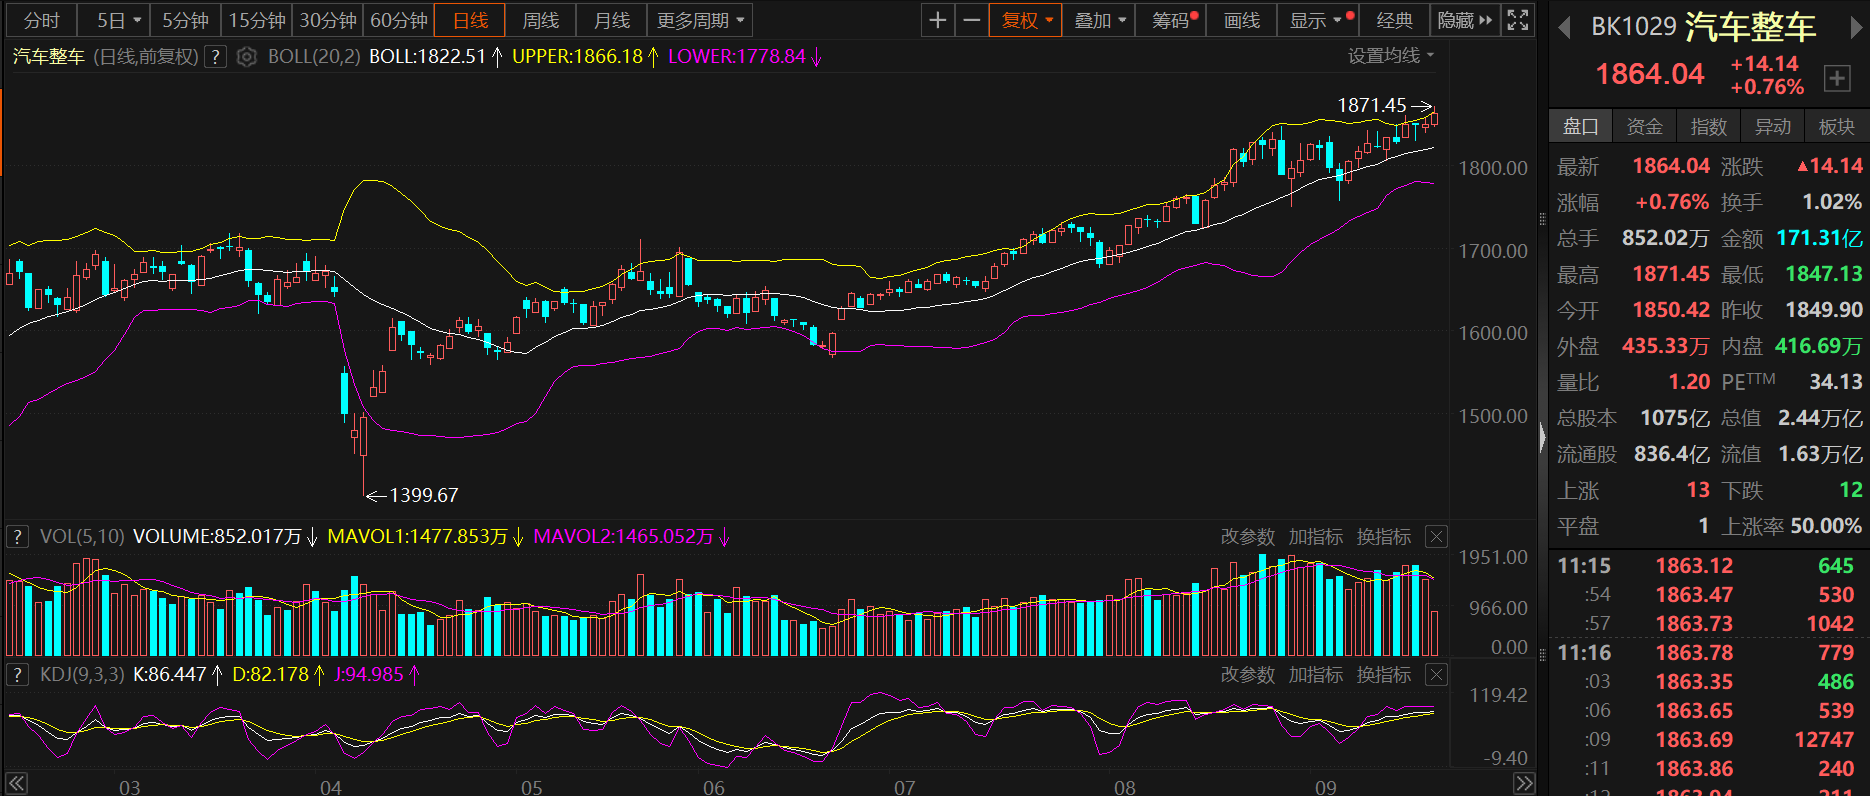Click the zoom-out minus icon in chart toolbar
This screenshot has height=796, width=1870.
tap(971, 20)
